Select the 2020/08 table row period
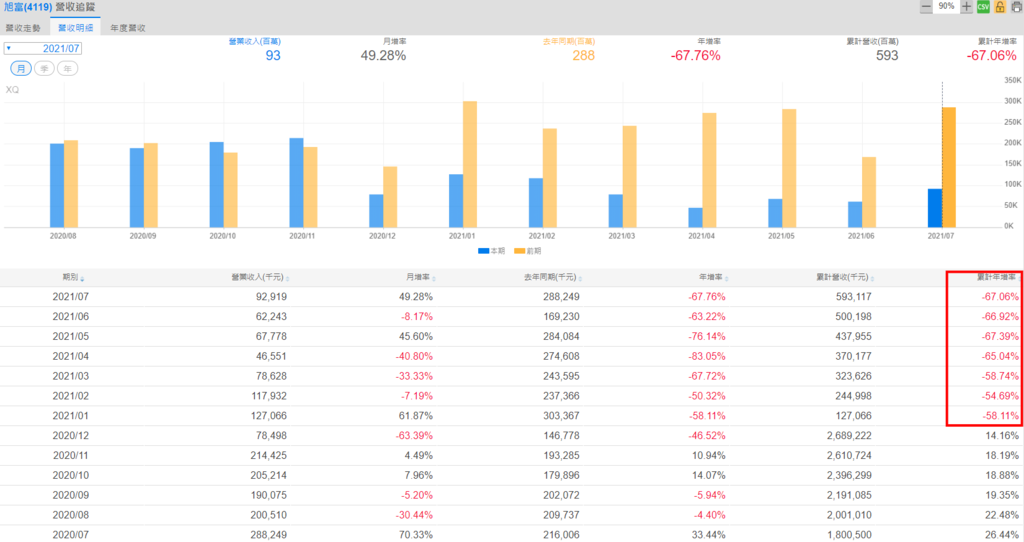1024x542 pixels. pos(71,515)
